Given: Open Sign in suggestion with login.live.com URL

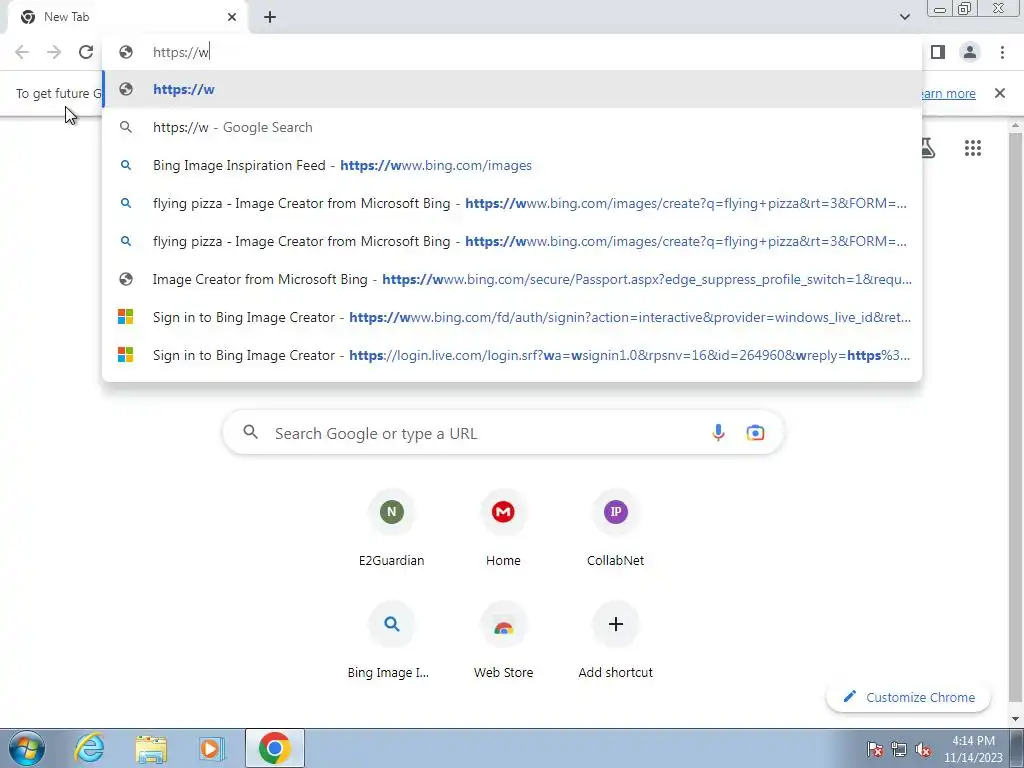Looking at the screenshot, I should pyautogui.click(x=512, y=355).
